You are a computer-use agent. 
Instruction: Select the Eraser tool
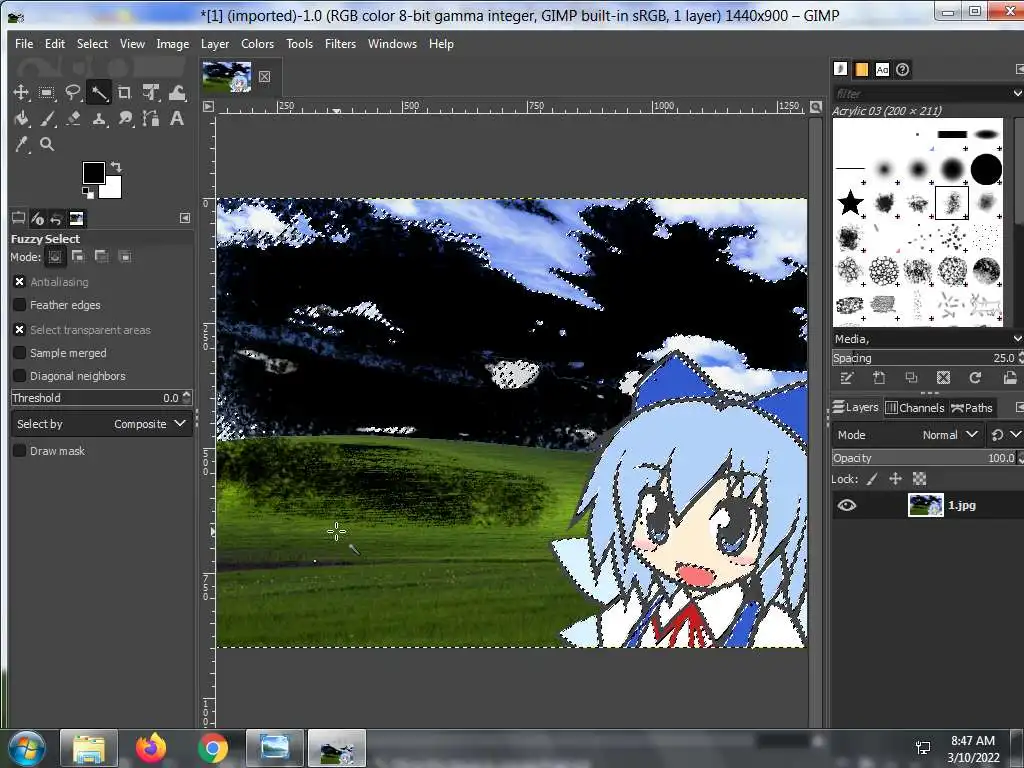pos(72,118)
